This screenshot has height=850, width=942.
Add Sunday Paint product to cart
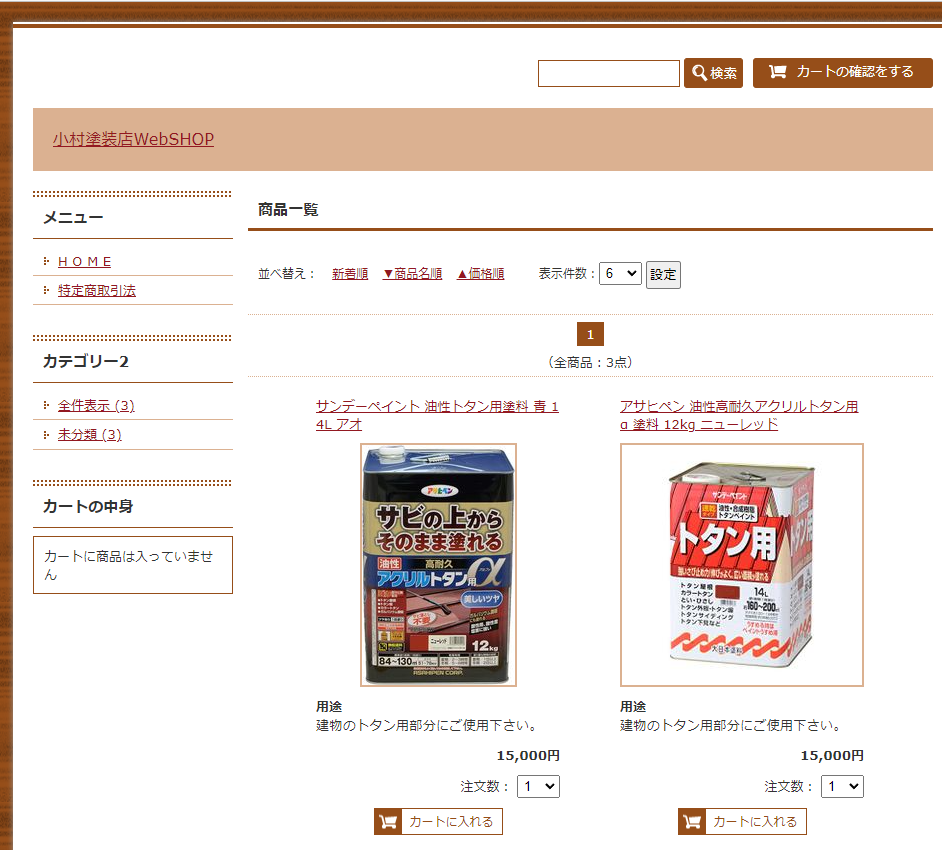438,821
